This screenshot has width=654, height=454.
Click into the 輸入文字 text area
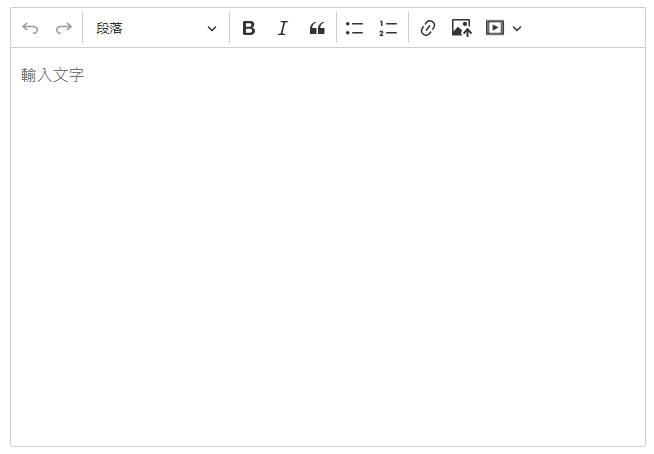coord(328,247)
